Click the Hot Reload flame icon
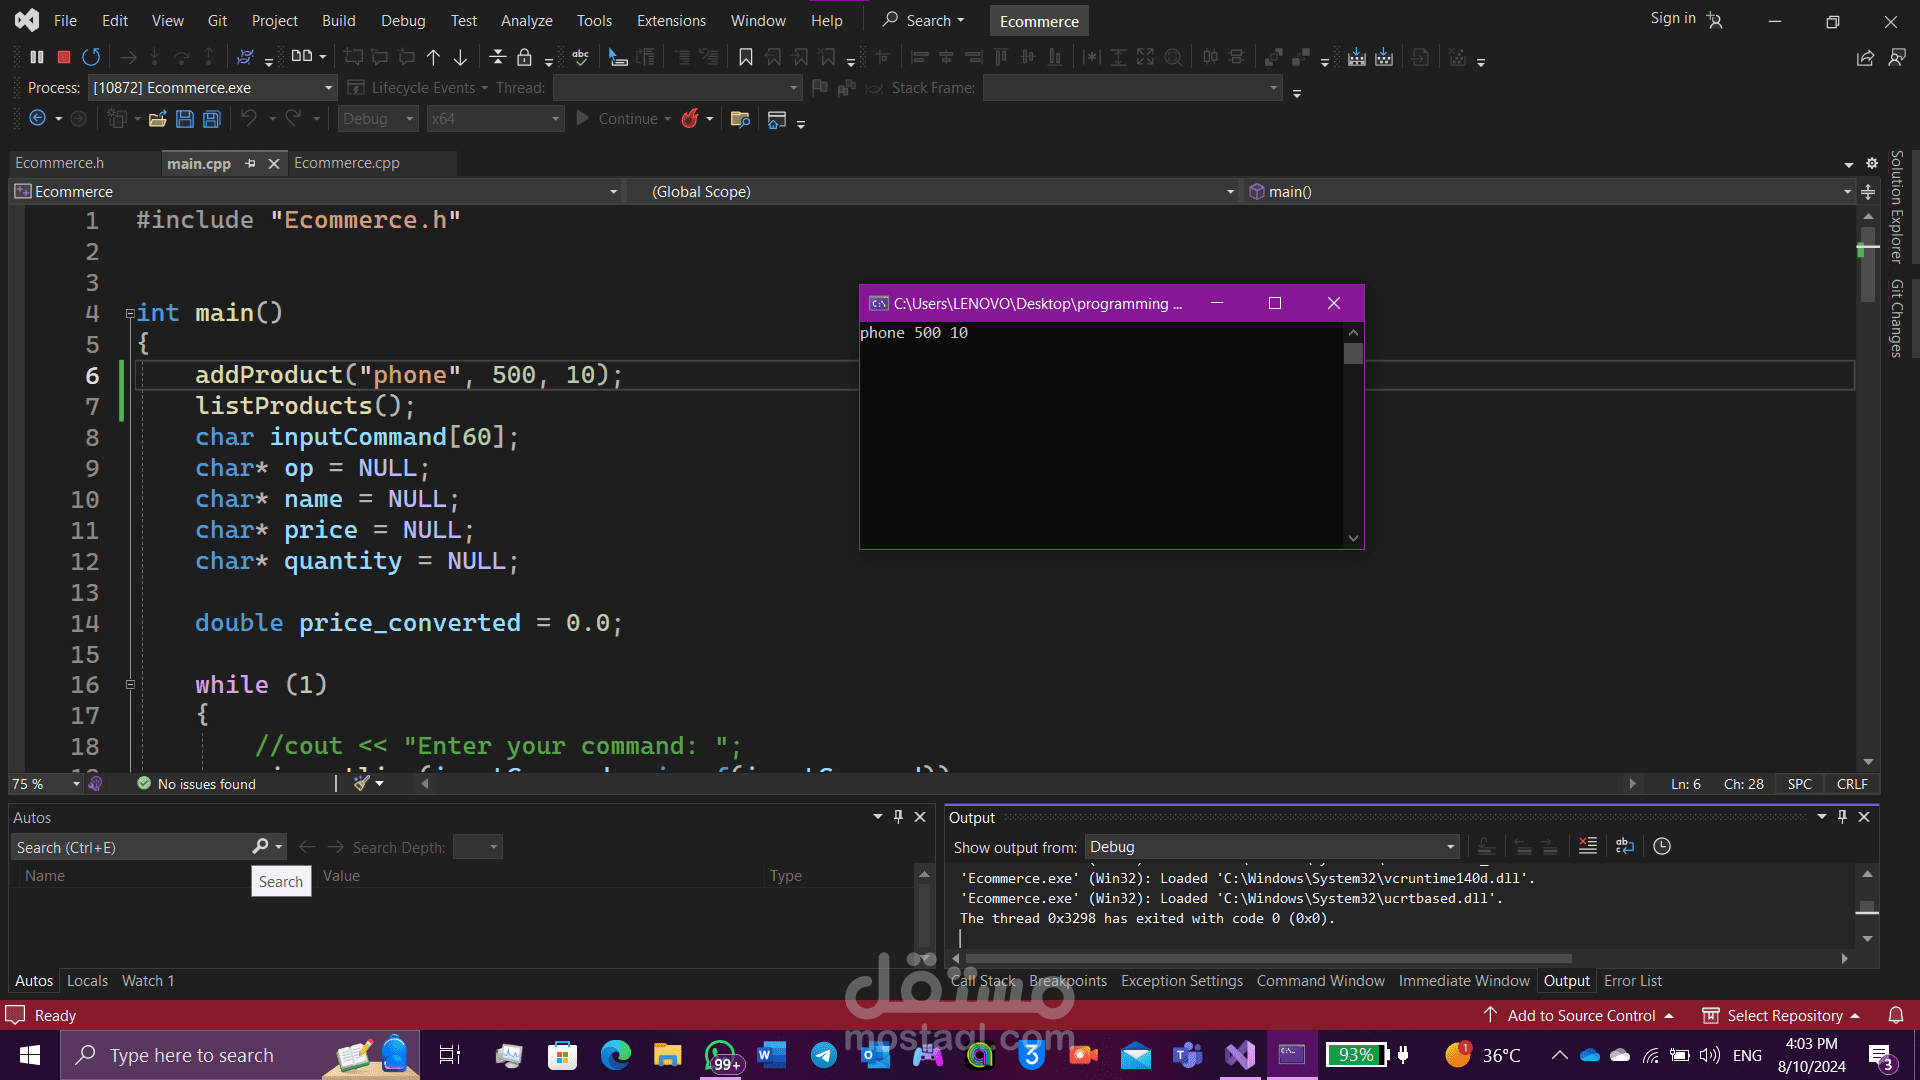 [690, 119]
